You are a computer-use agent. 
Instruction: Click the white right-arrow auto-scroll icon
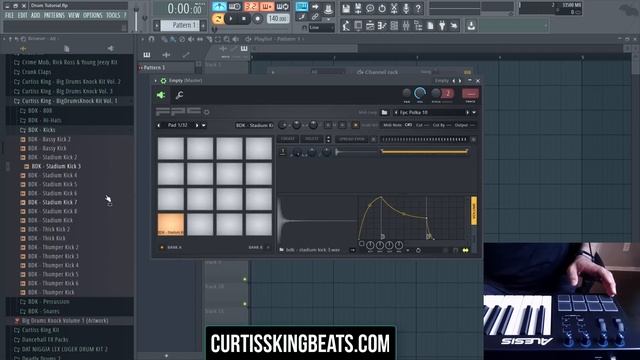click(x=315, y=7)
